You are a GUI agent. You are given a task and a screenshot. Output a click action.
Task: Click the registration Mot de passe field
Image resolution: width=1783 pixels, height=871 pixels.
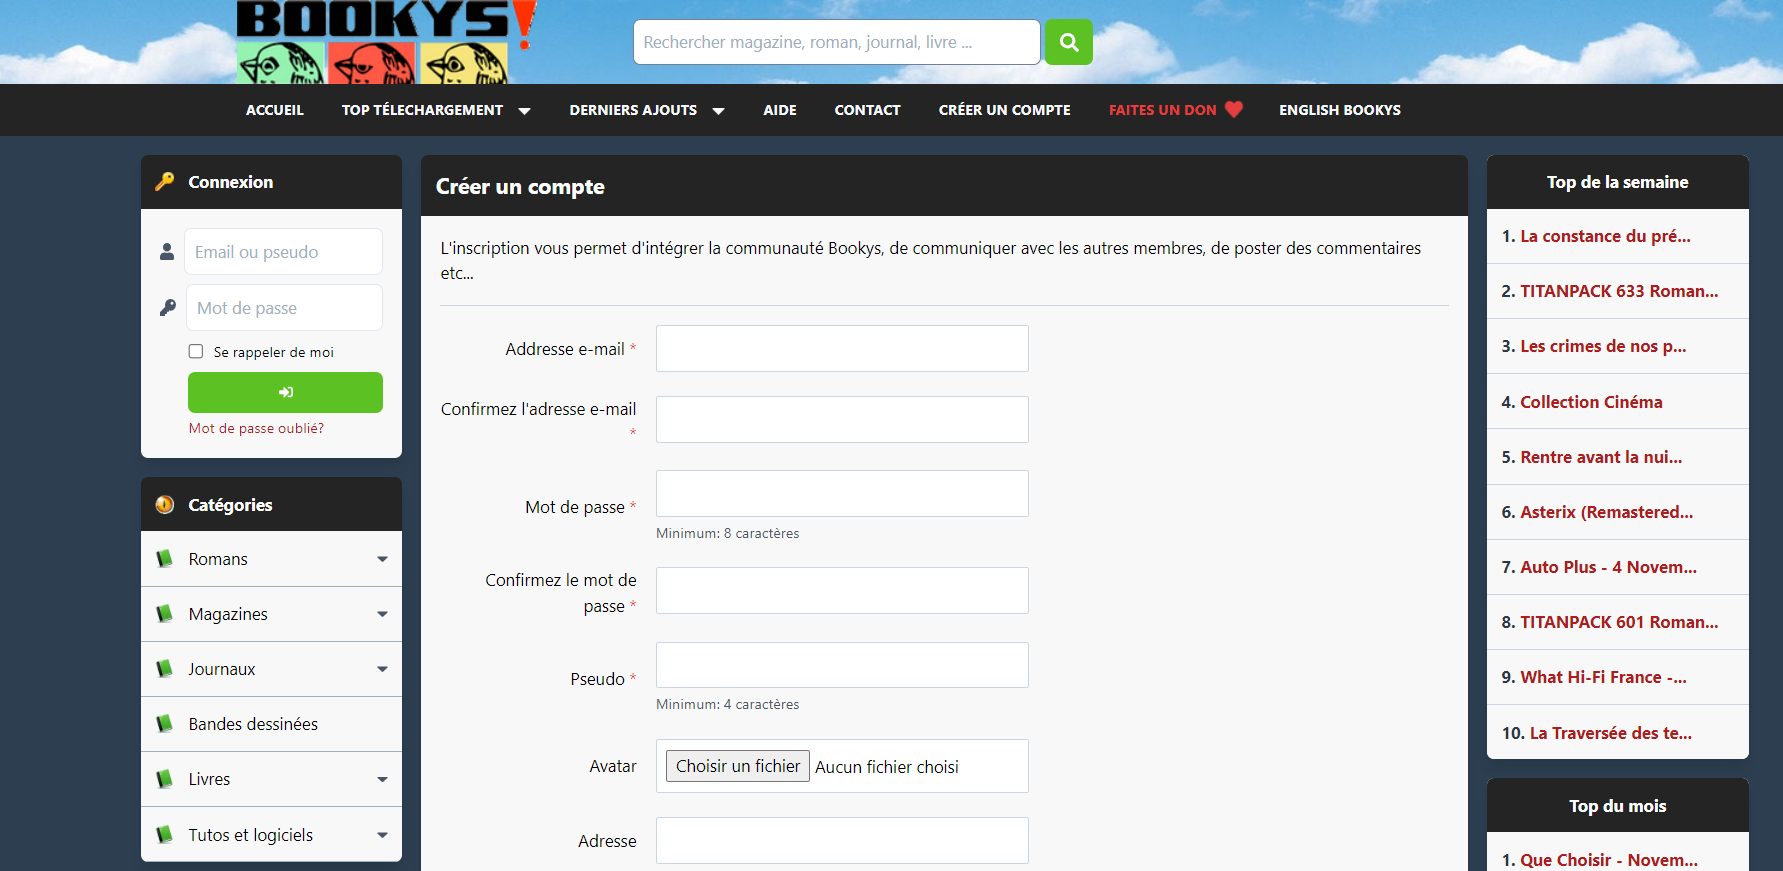point(842,494)
